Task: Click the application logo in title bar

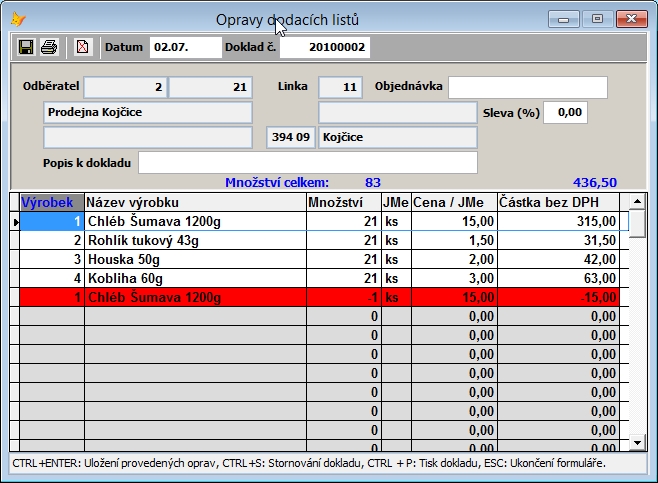Action: tap(18, 19)
